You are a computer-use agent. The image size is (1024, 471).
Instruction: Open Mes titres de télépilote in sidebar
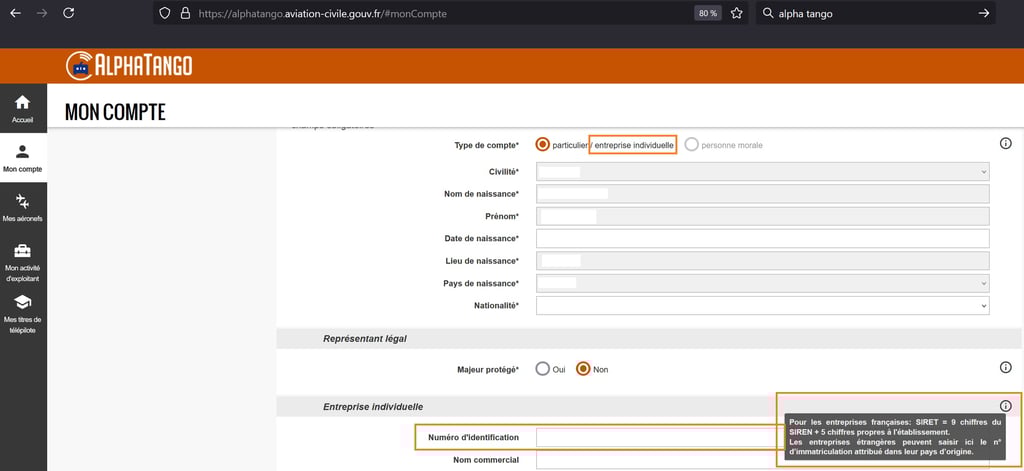[x=23, y=314]
